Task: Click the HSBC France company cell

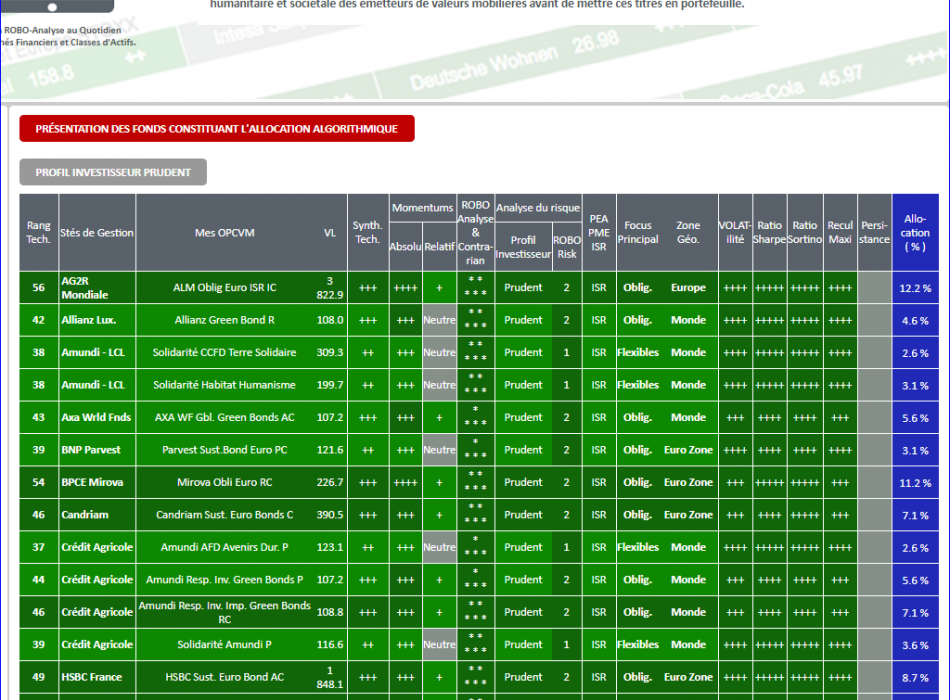Action: pos(97,677)
